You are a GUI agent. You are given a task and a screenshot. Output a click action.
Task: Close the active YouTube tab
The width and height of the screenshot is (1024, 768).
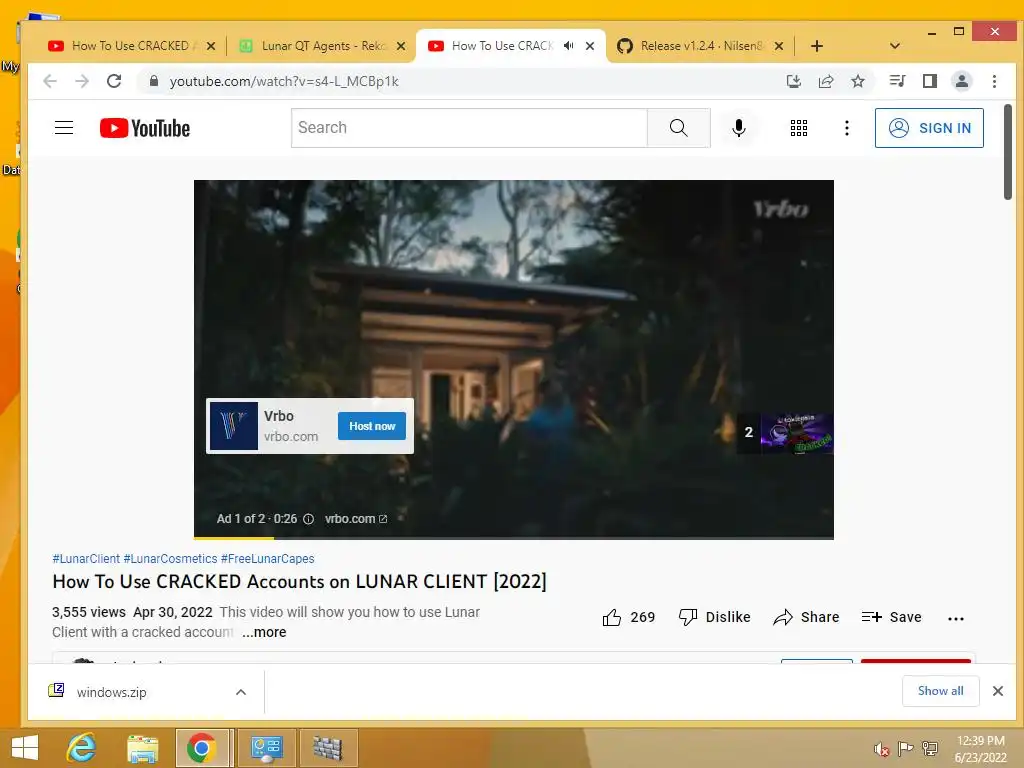[x=590, y=46]
